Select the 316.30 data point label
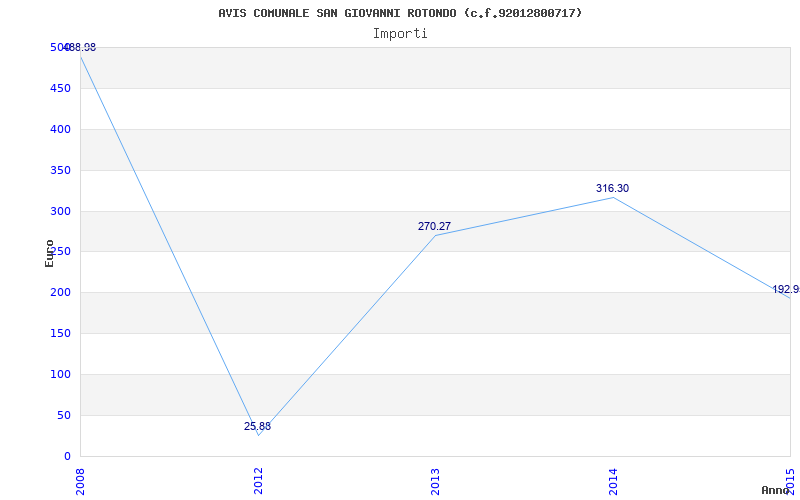This screenshot has width=800, height=500. tap(612, 188)
